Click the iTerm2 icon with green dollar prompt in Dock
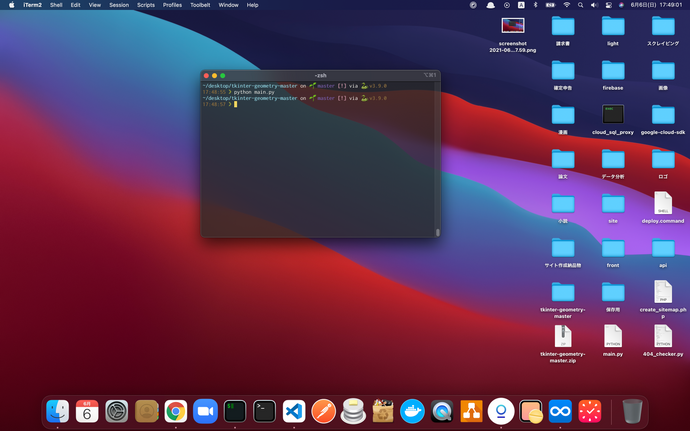The height and width of the screenshot is (431, 690). tap(235, 411)
